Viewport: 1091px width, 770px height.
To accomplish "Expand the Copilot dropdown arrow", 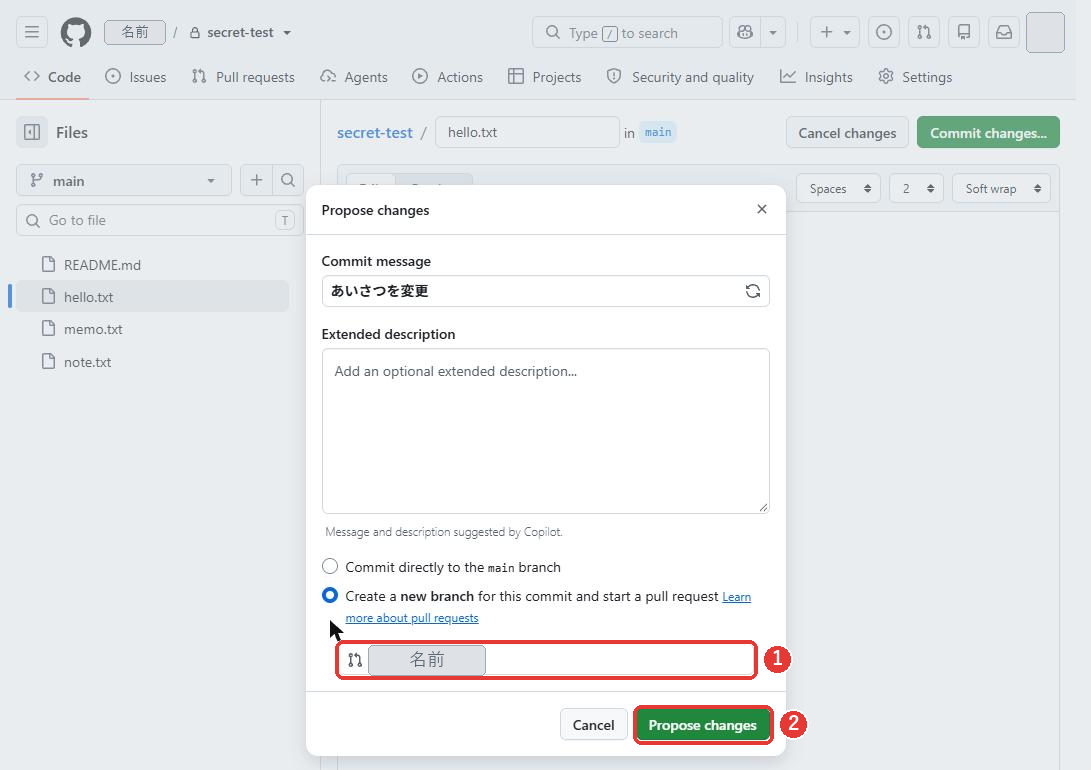I will click(x=773, y=32).
